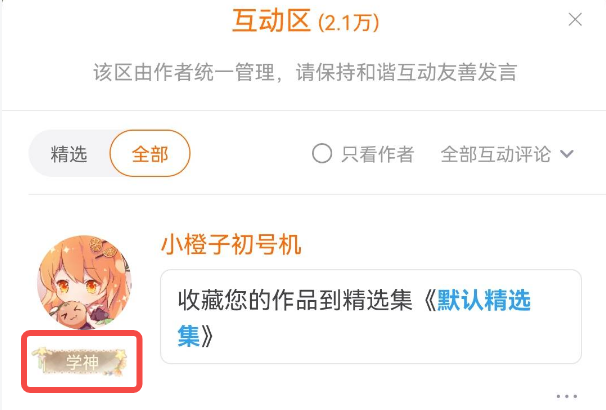The width and height of the screenshot is (606, 410).
Task: Click the 学神 badge under the avatar
Action: (80, 362)
